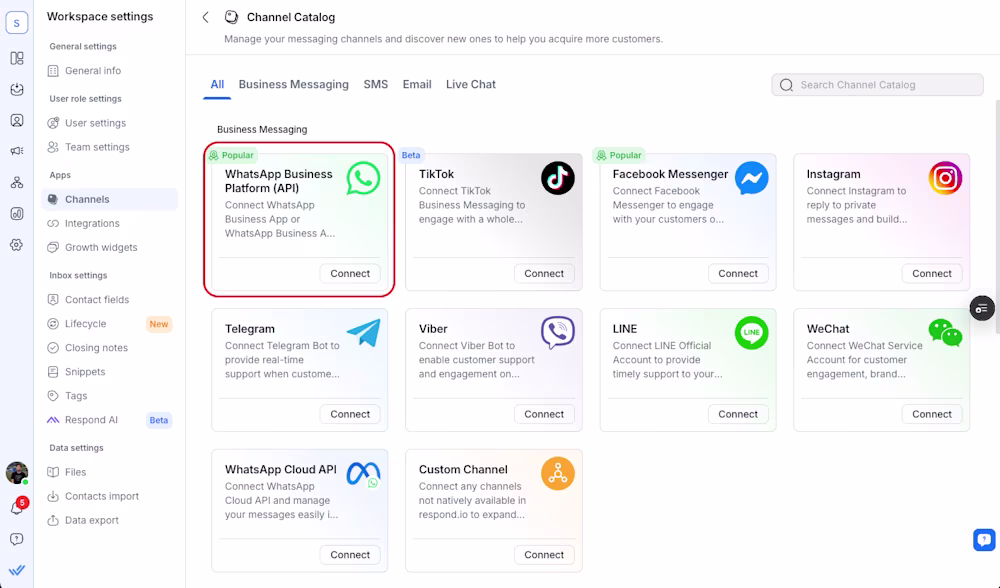Open General info settings

tap(110, 71)
